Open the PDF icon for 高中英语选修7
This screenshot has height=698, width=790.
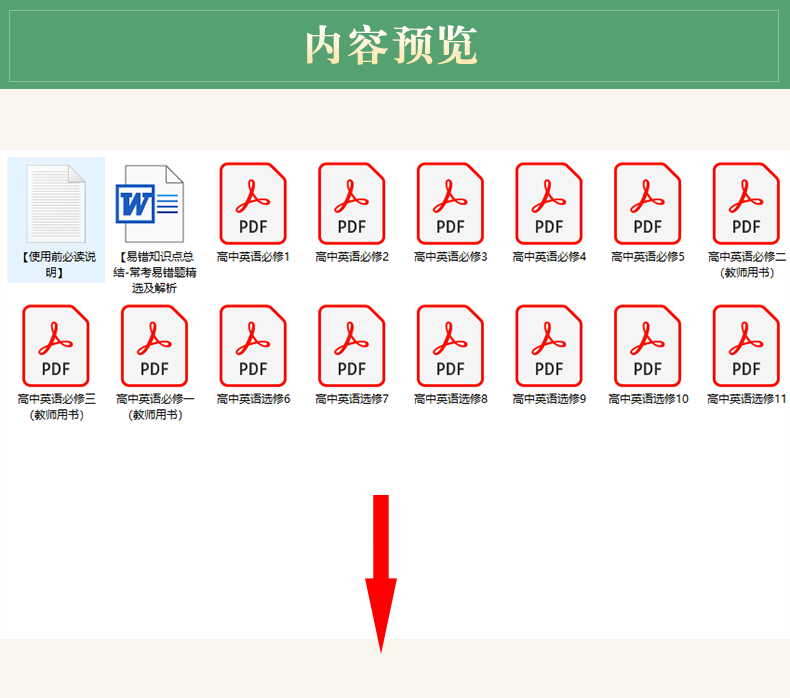point(352,346)
